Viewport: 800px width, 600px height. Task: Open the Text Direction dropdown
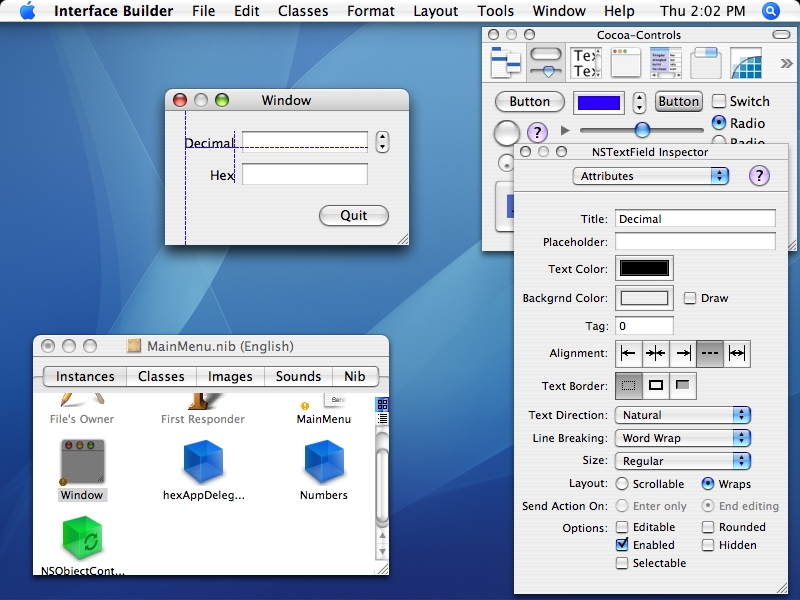[683, 415]
